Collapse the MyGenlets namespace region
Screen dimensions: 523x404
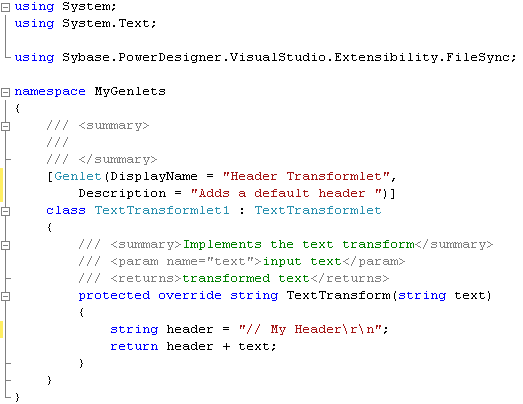(x=5, y=92)
